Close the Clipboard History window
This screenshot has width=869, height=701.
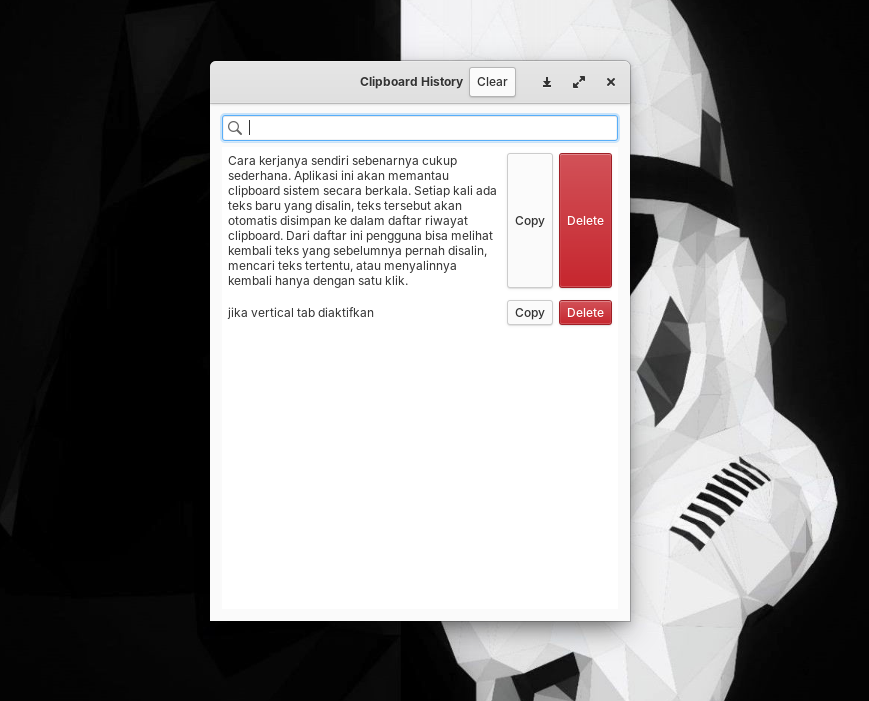pyautogui.click(x=611, y=82)
